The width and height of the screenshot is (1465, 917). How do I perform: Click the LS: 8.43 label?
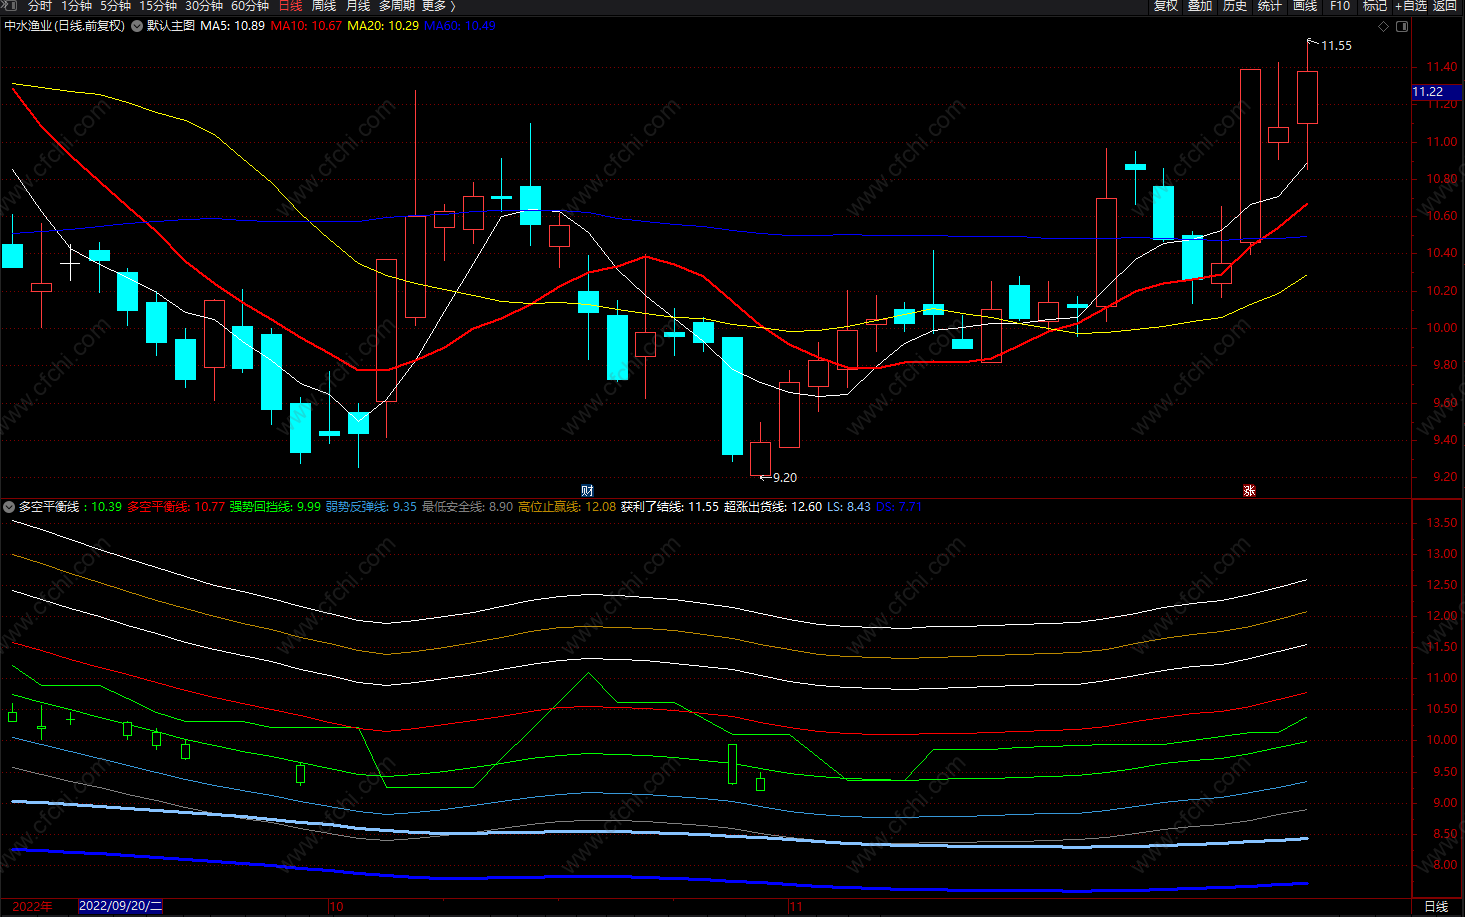(x=849, y=507)
